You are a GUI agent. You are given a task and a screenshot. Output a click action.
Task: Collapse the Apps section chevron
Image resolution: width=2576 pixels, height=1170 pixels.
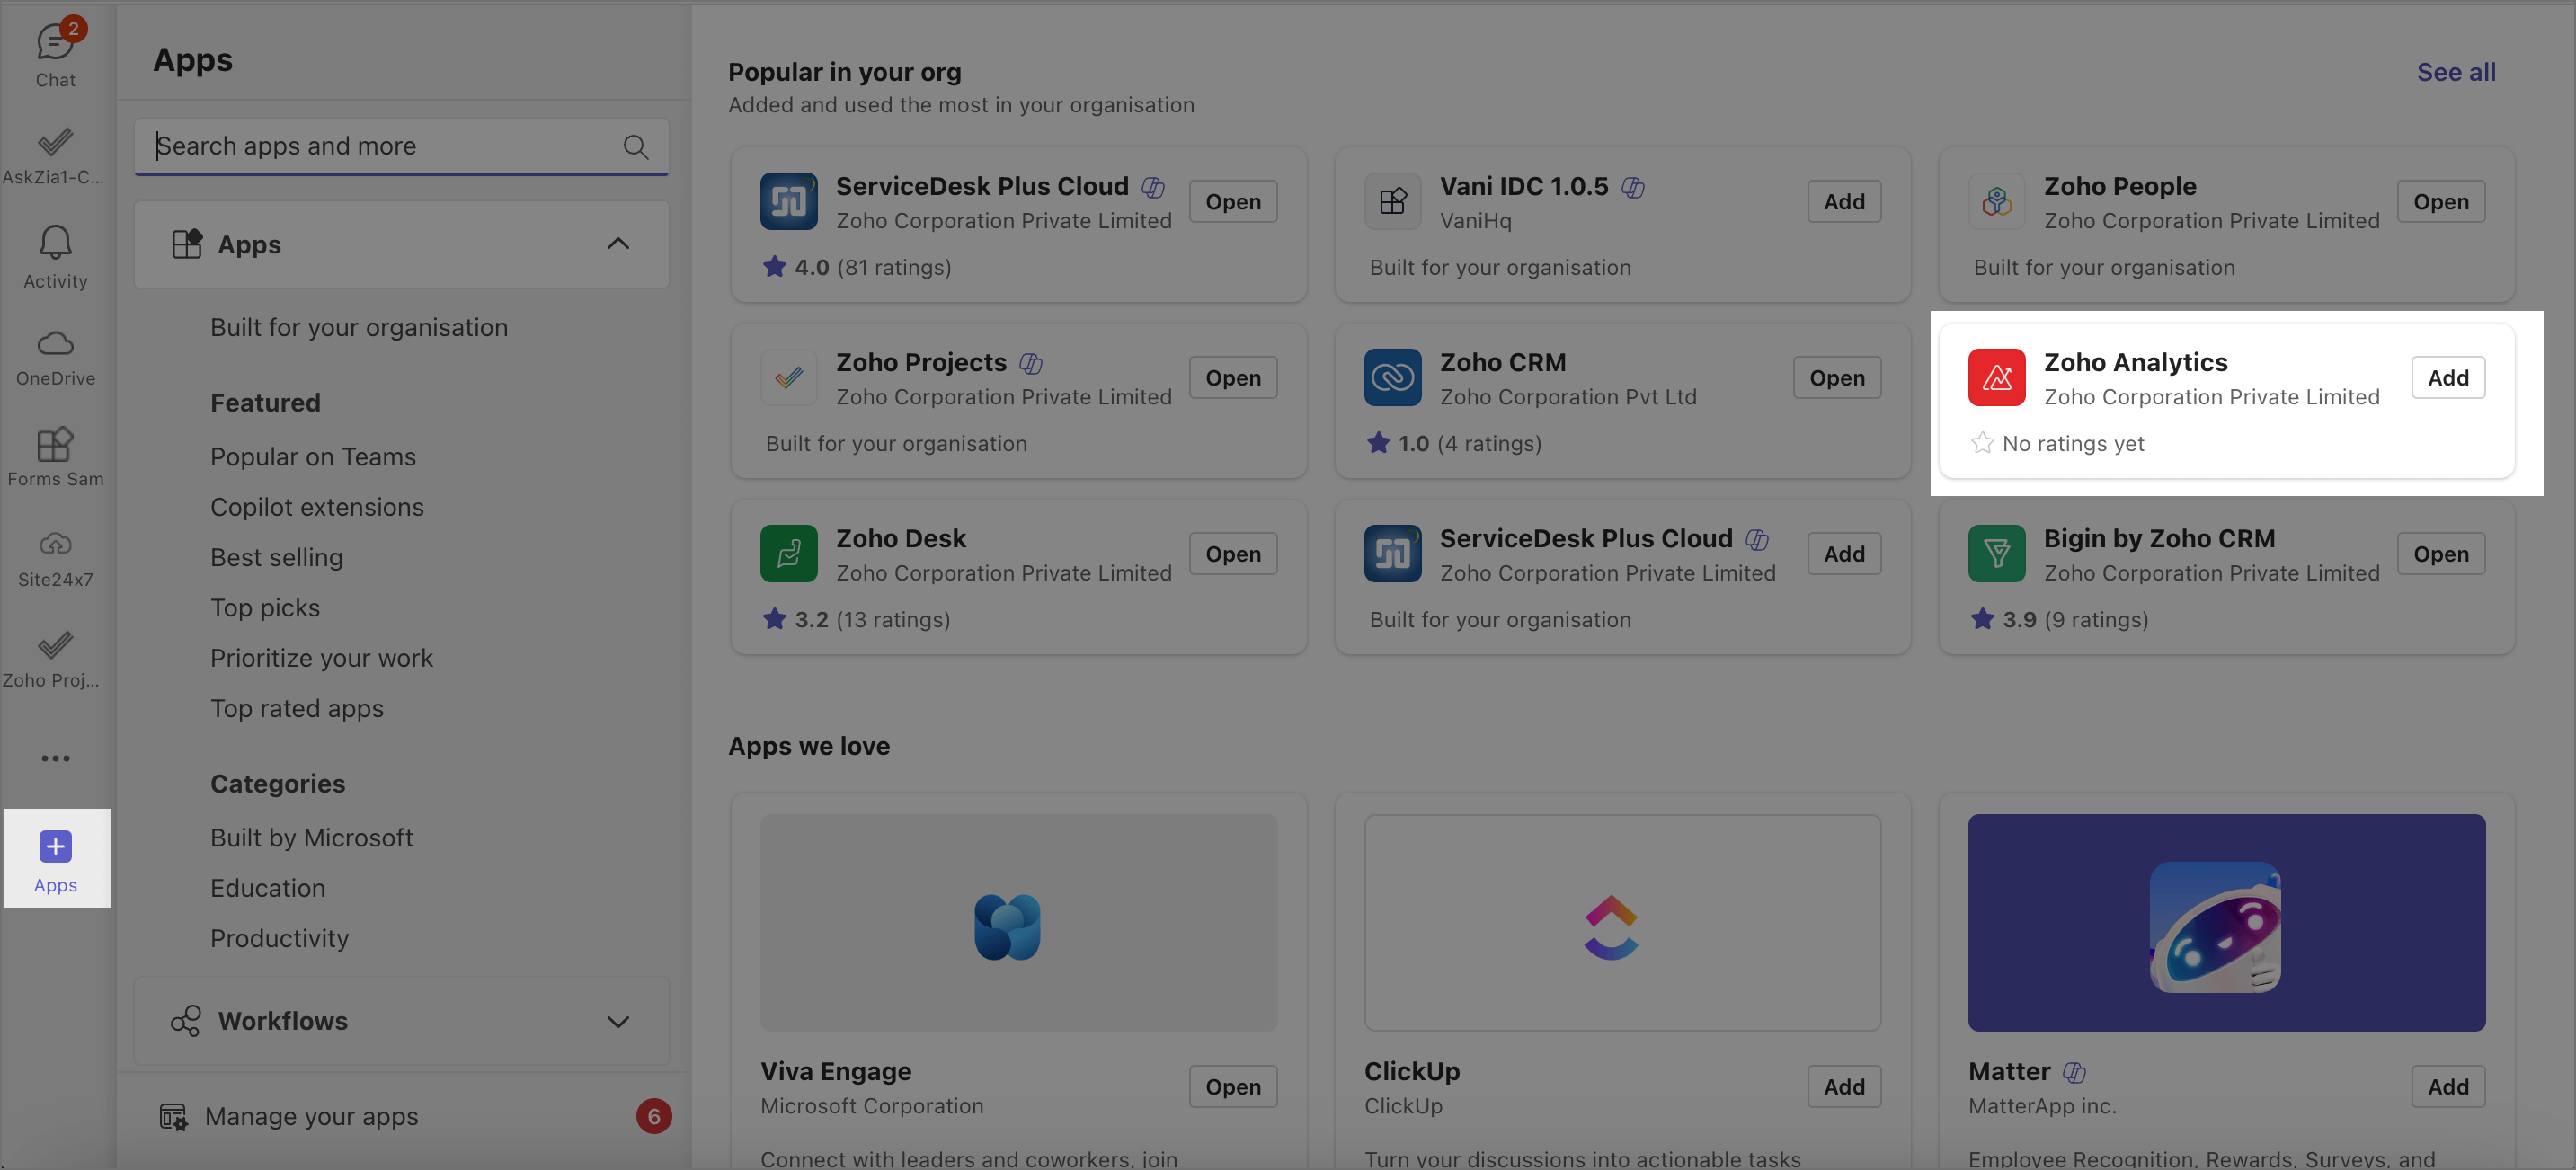tap(618, 244)
